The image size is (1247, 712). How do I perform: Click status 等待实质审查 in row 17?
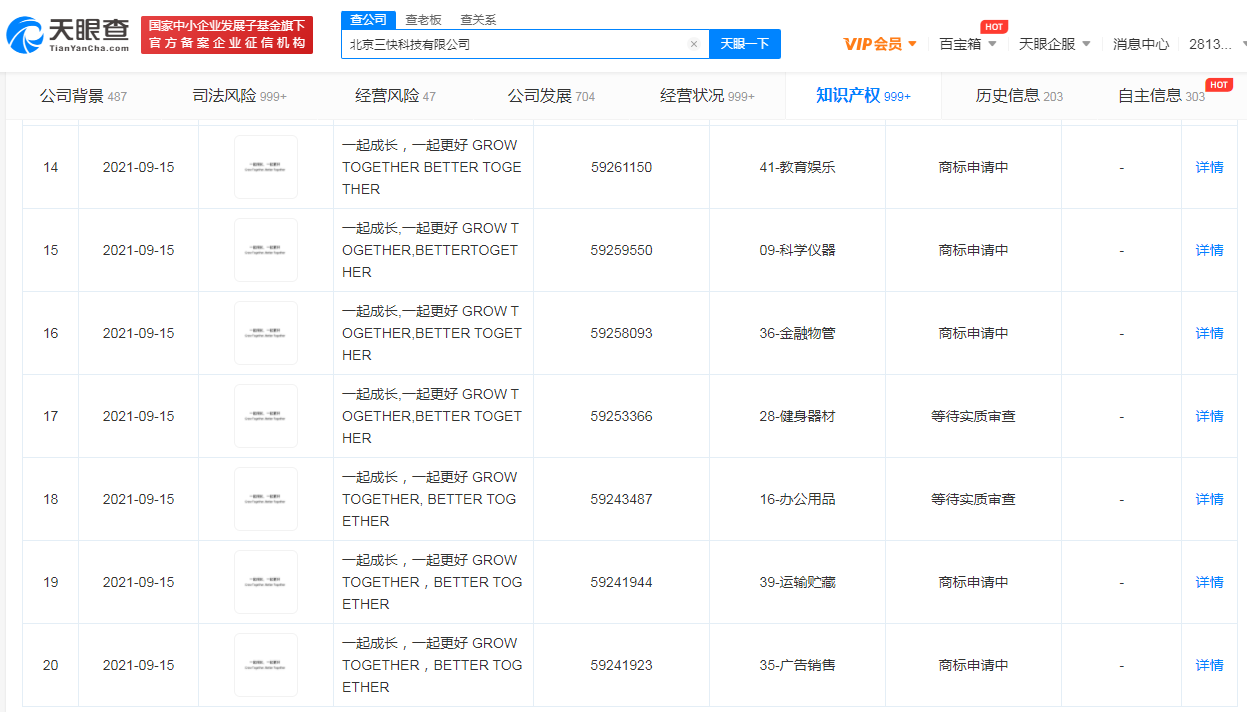point(973,416)
